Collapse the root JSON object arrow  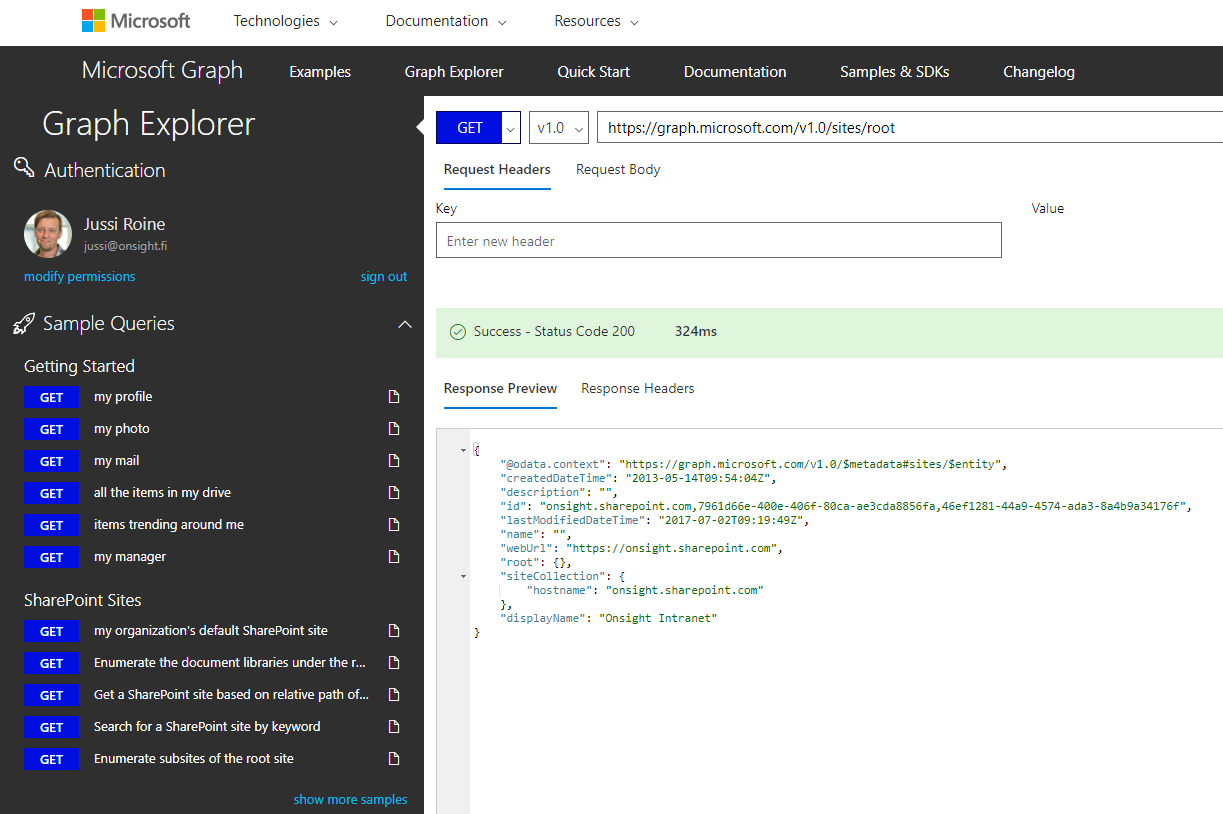[x=463, y=450]
